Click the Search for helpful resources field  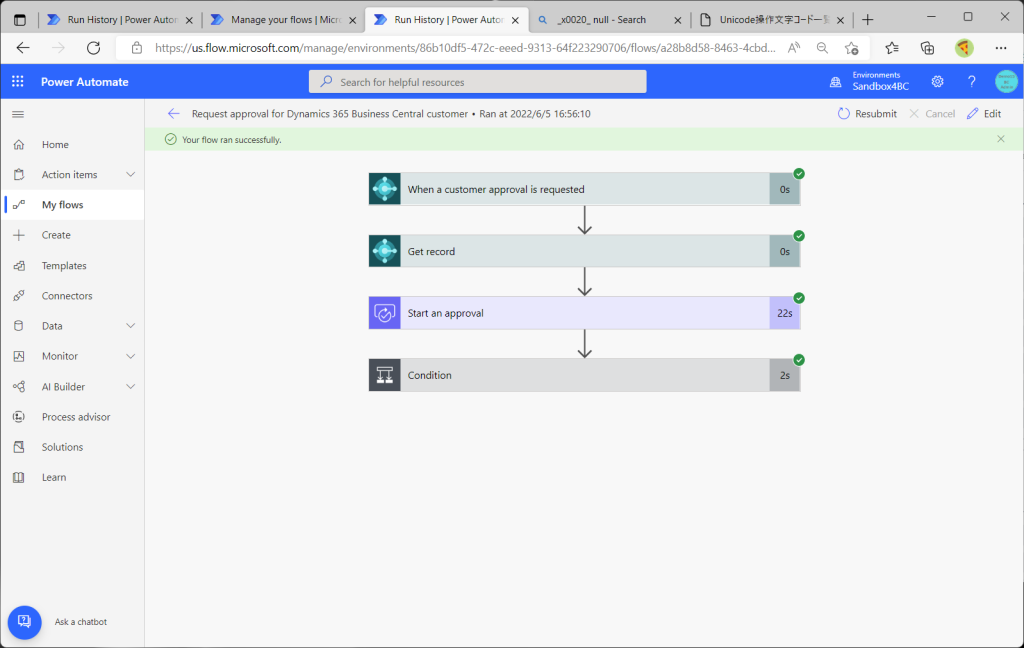[x=477, y=82]
